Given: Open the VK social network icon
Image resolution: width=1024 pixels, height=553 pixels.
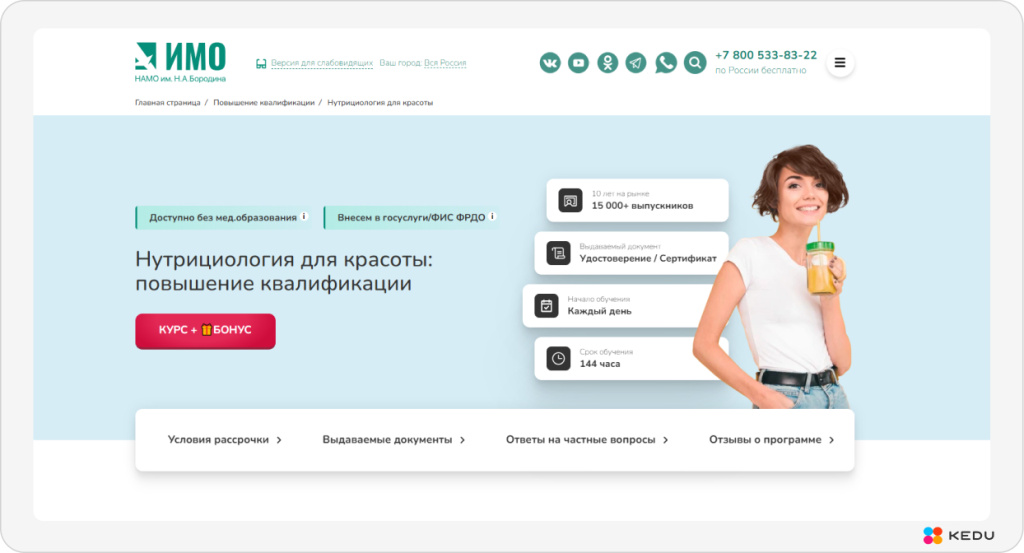Looking at the screenshot, I should coord(550,63).
